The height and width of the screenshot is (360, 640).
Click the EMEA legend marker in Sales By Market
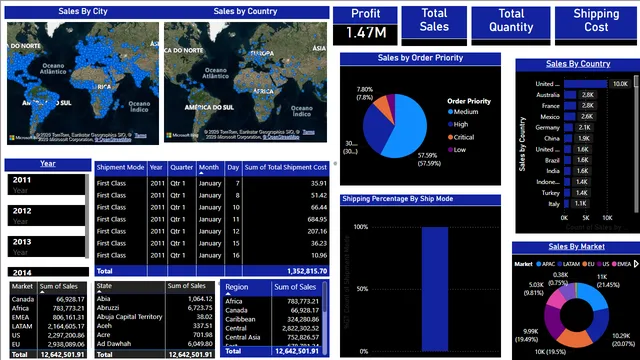coord(614,264)
